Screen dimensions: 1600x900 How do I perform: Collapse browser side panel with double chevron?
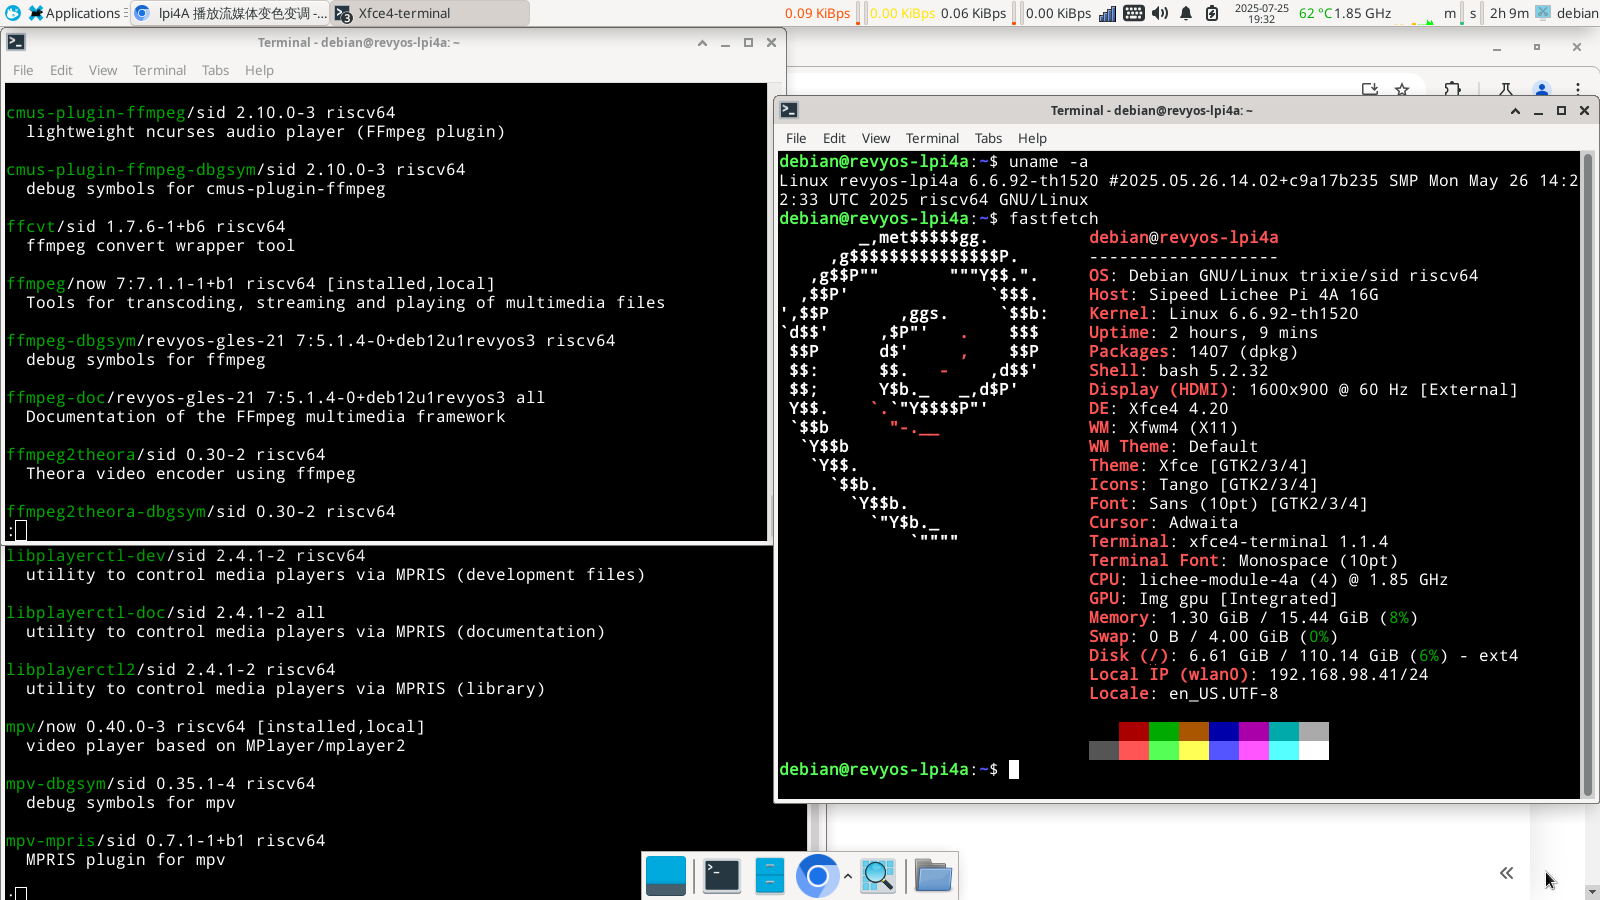(x=1507, y=873)
